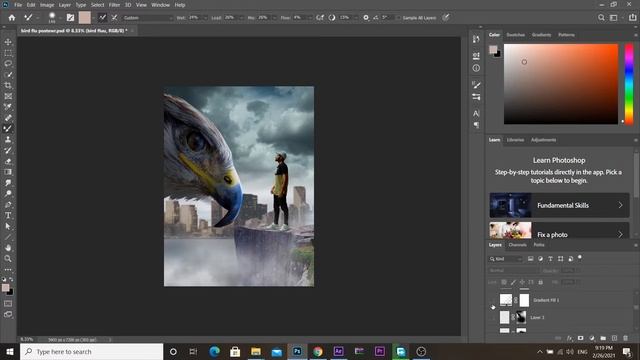The width and height of the screenshot is (640, 360).
Task: Open the Fundamental Skills tutorials
Action: [x=559, y=205]
